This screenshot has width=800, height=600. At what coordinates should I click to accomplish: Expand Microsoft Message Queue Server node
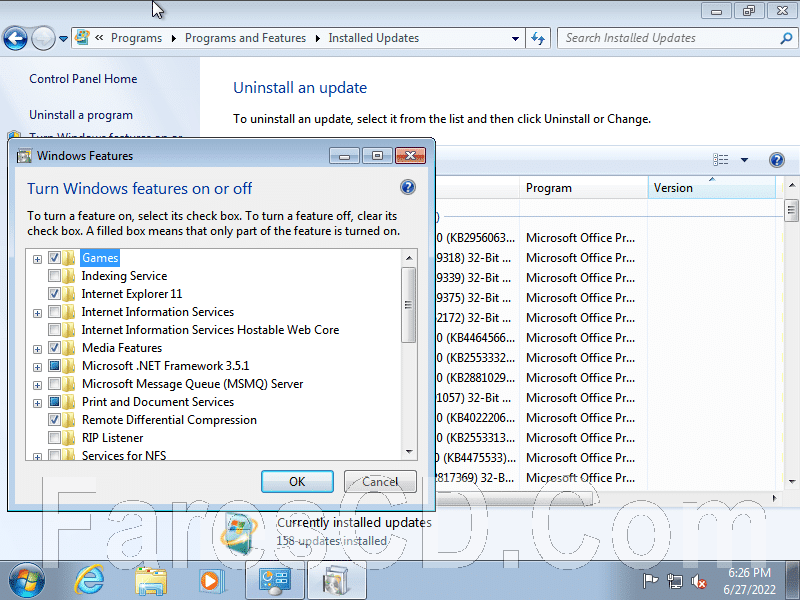pyautogui.click(x=37, y=385)
